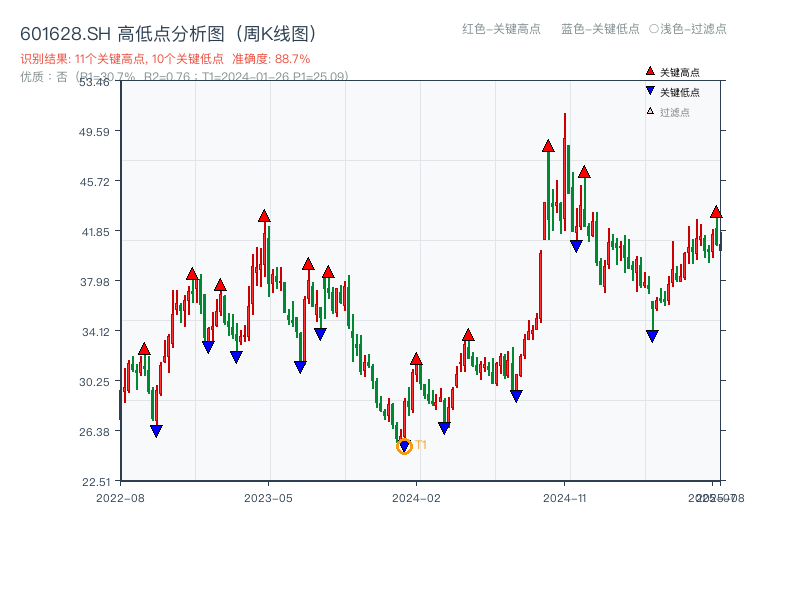
Task: Click the 26.38 y-axis price label
Action: [94, 432]
